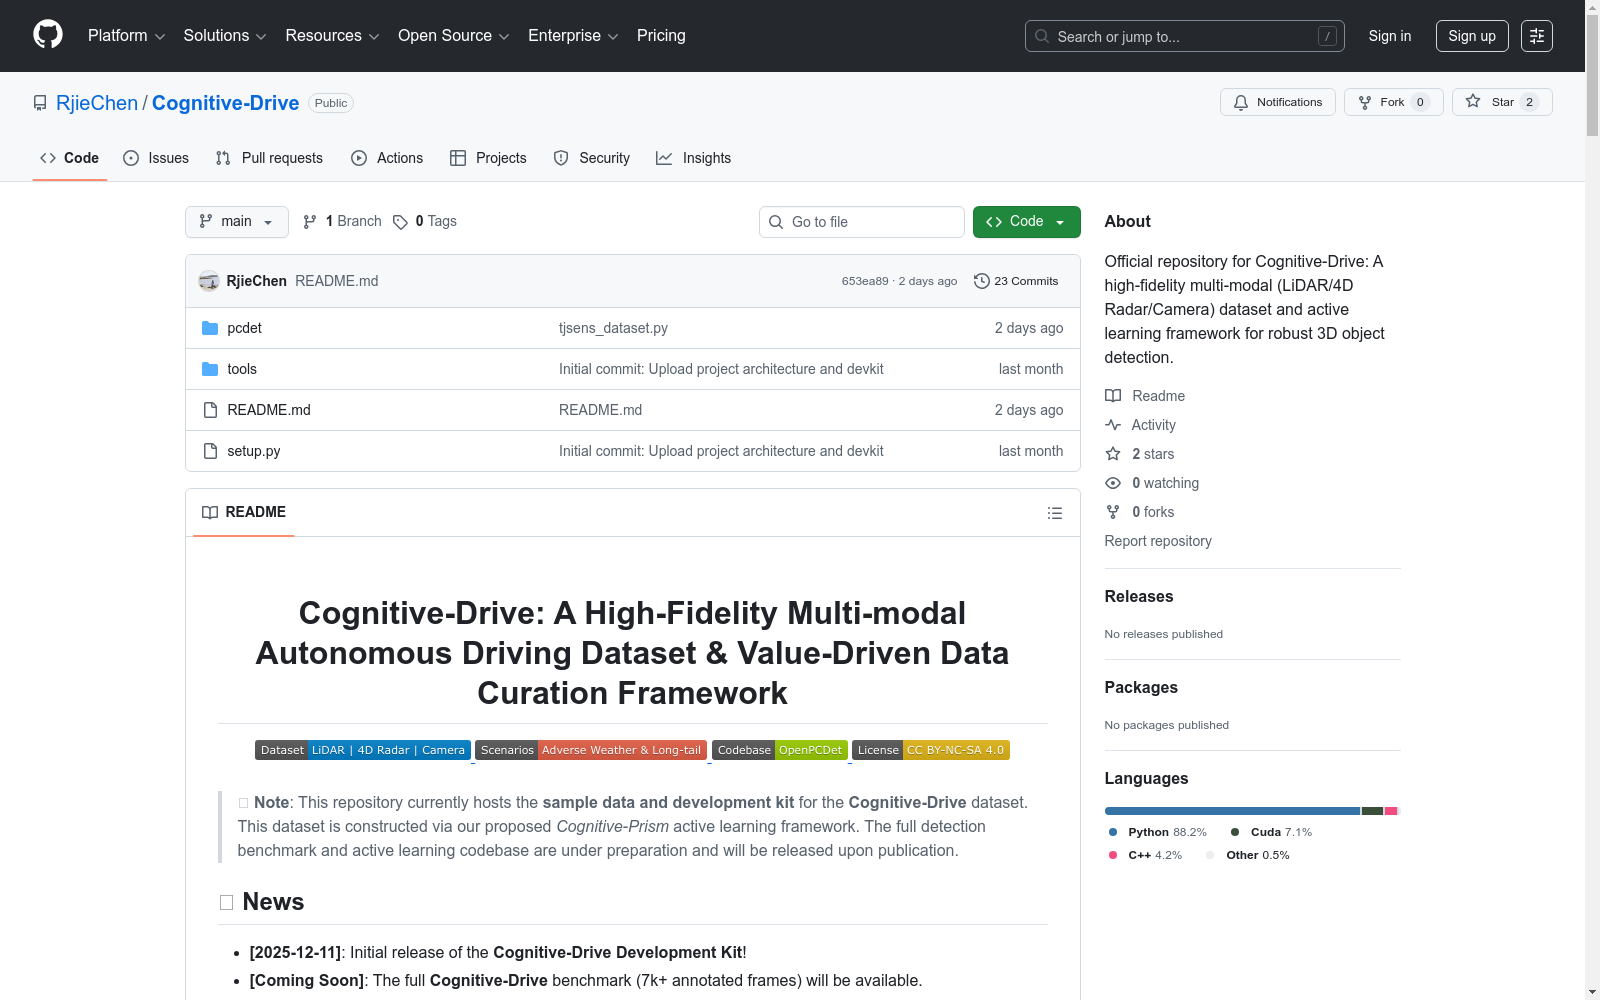Expand the Open Source menu
The height and width of the screenshot is (1000, 1600).
pos(454,36)
